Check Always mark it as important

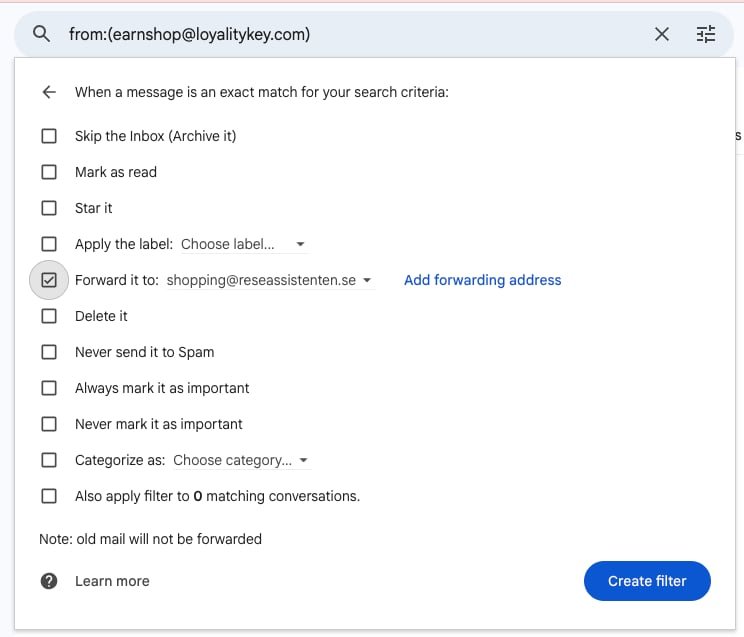[x=49, y=388]
